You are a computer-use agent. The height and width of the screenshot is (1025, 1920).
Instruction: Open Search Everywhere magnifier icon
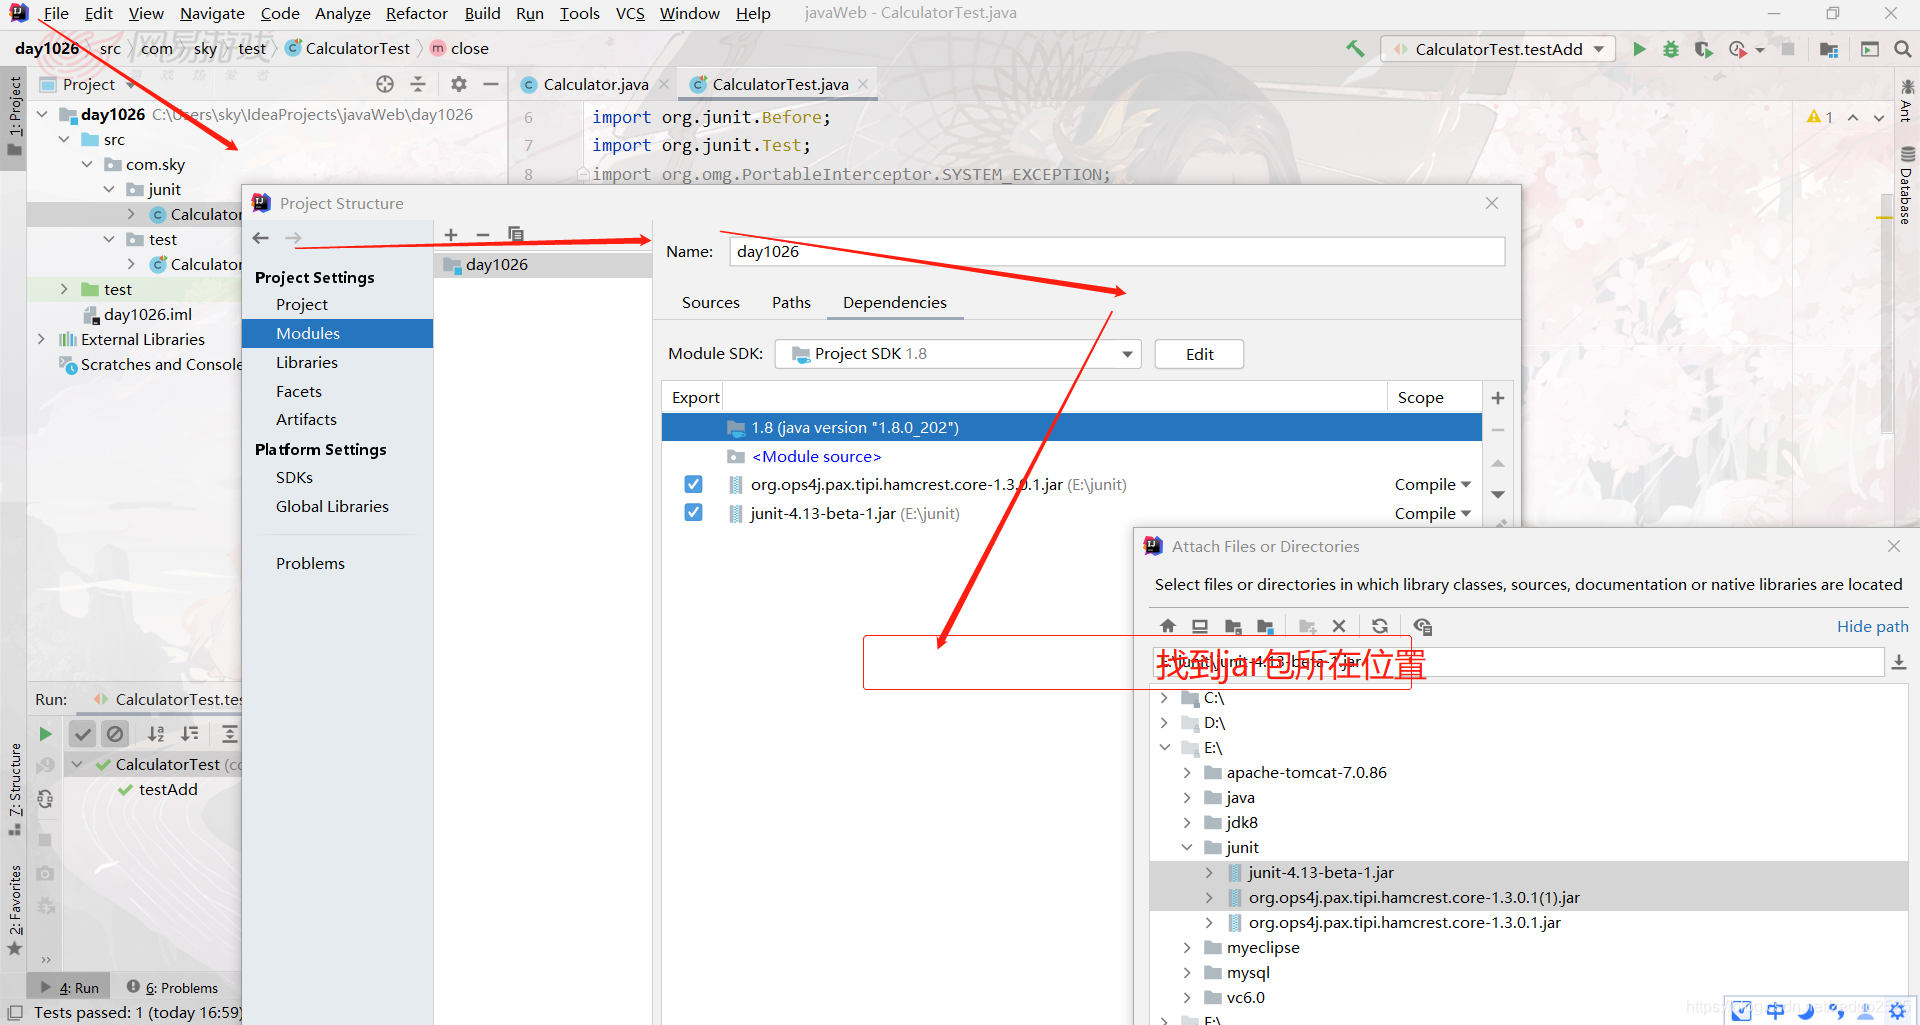pos(1902,49)
